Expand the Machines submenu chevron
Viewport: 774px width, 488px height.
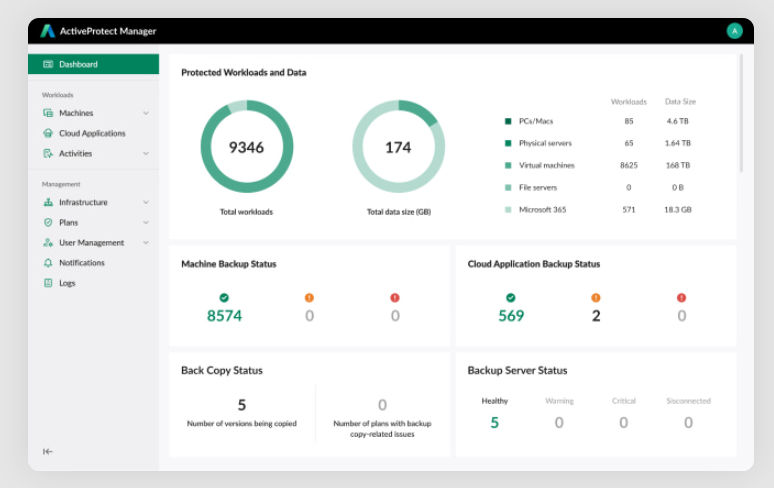pos(146,113)
